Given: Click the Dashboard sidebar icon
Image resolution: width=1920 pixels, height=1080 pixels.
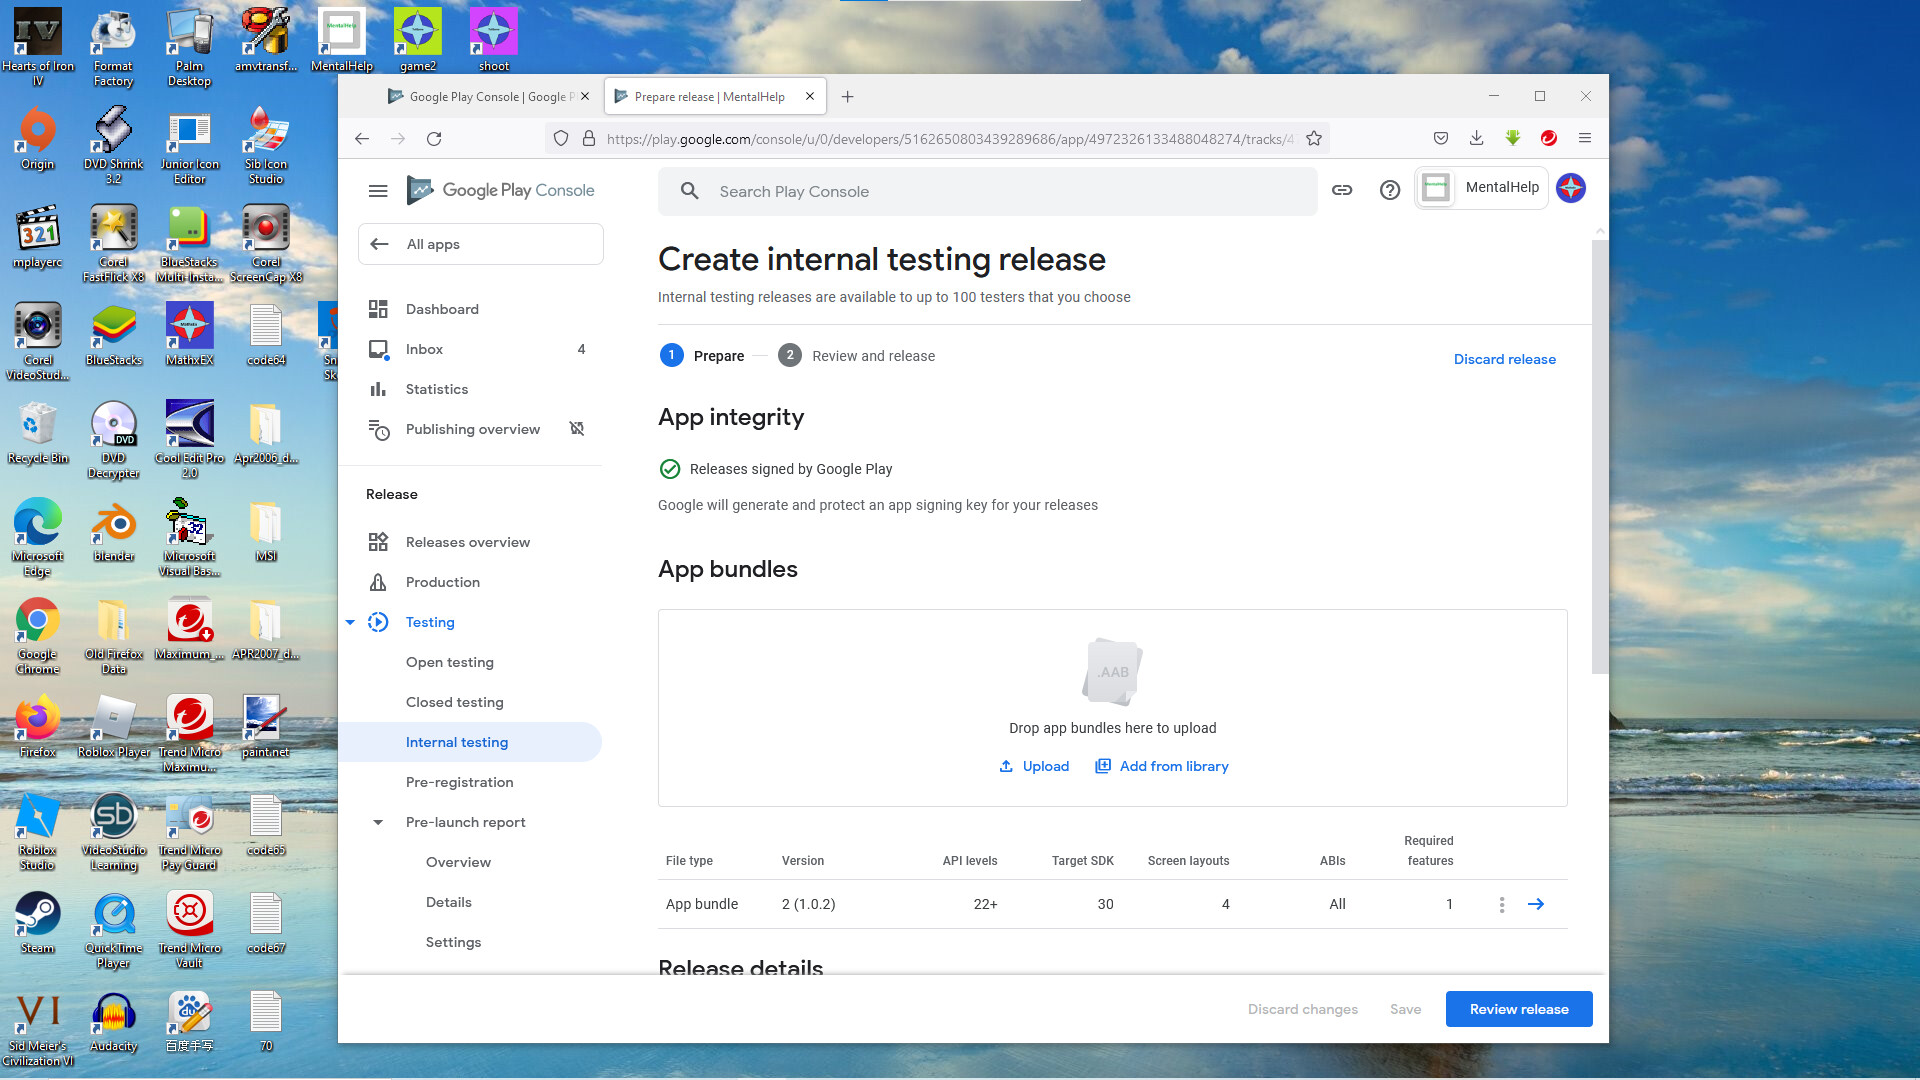Looking at the screenshot, I should coord(378,309).
